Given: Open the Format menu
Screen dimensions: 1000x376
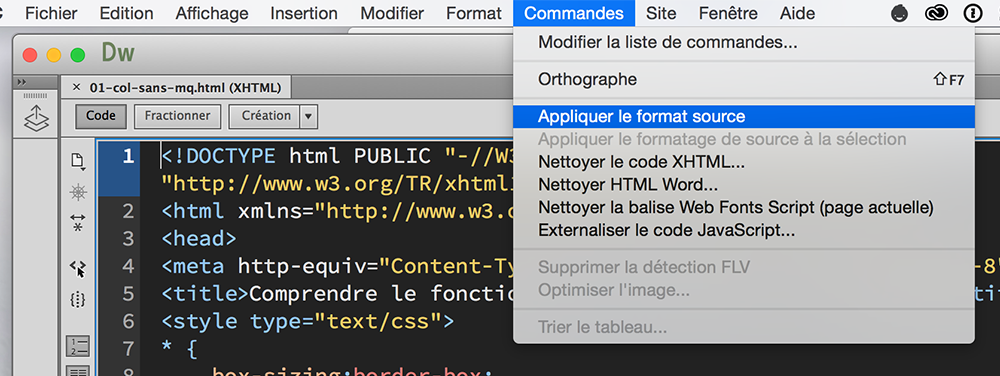Looking at the screenshot, I should [x=474, y=13].
